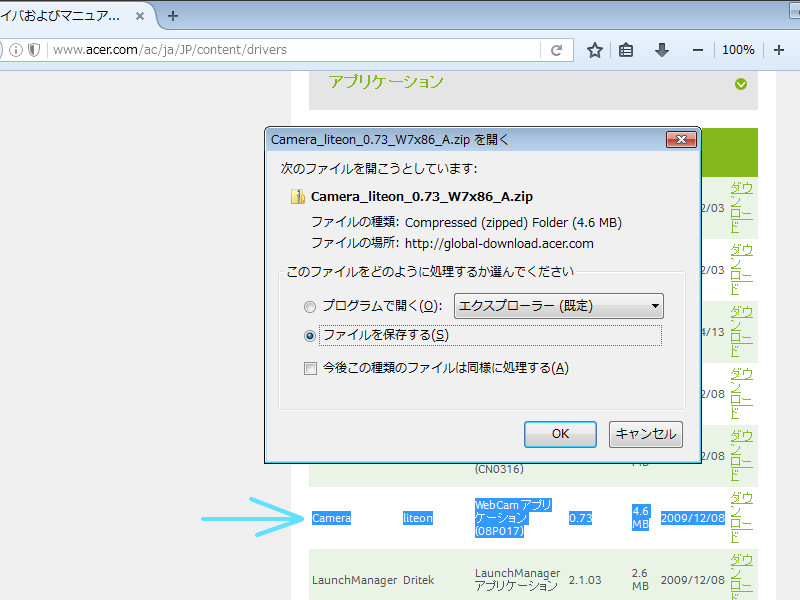Click the LaunchManager name cell
The image size is (800, 600).
[355, 580]
